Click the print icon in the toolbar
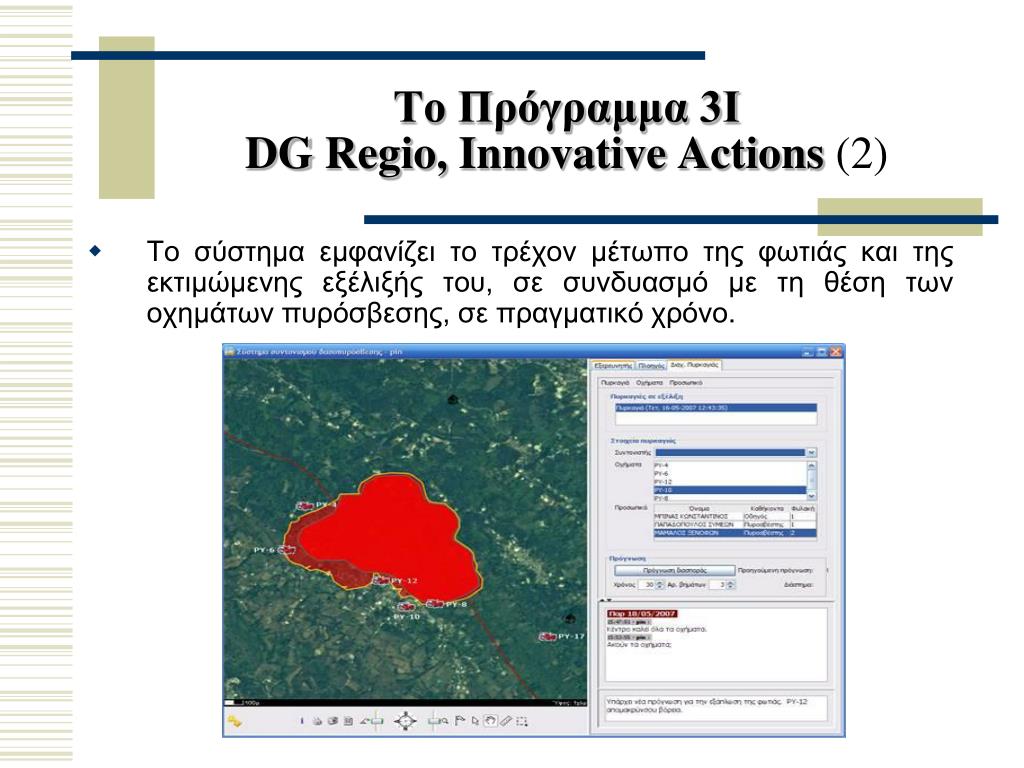Image resolution: width=1024 pixels, height=768 pixels. (x=317, y=721)
